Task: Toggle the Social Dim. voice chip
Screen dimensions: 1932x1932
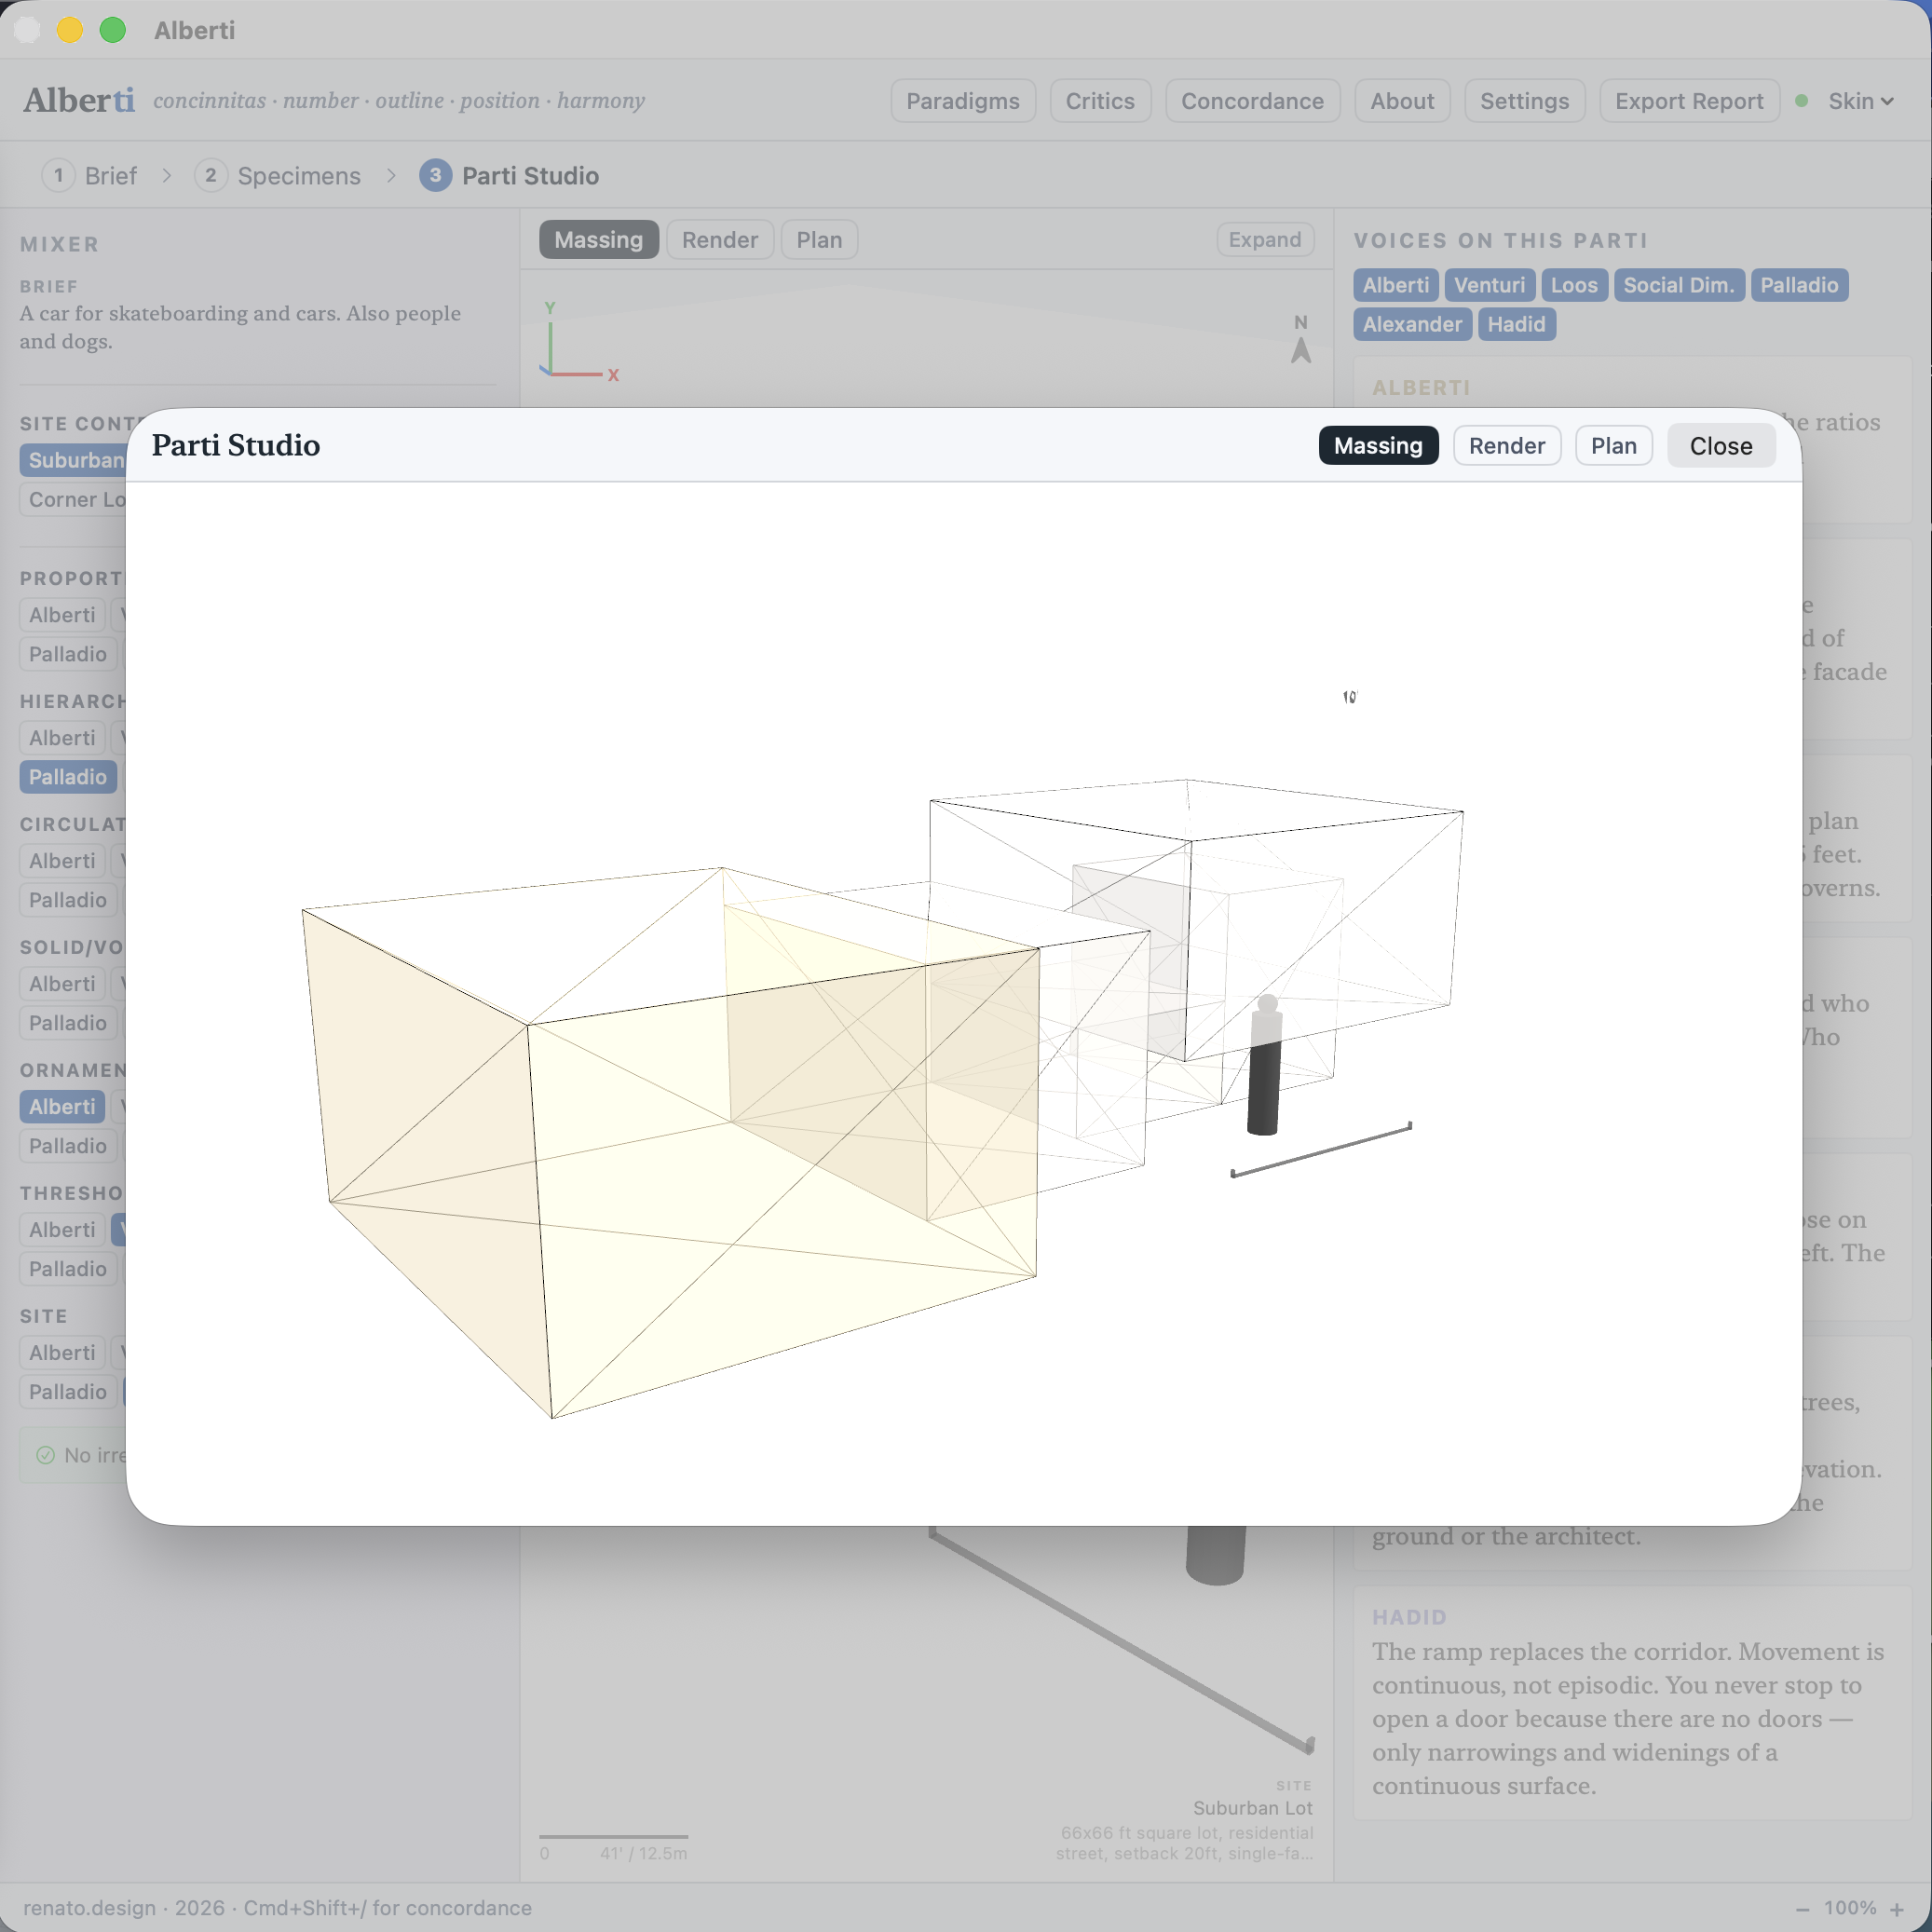Action: (x=1678, y=285)
